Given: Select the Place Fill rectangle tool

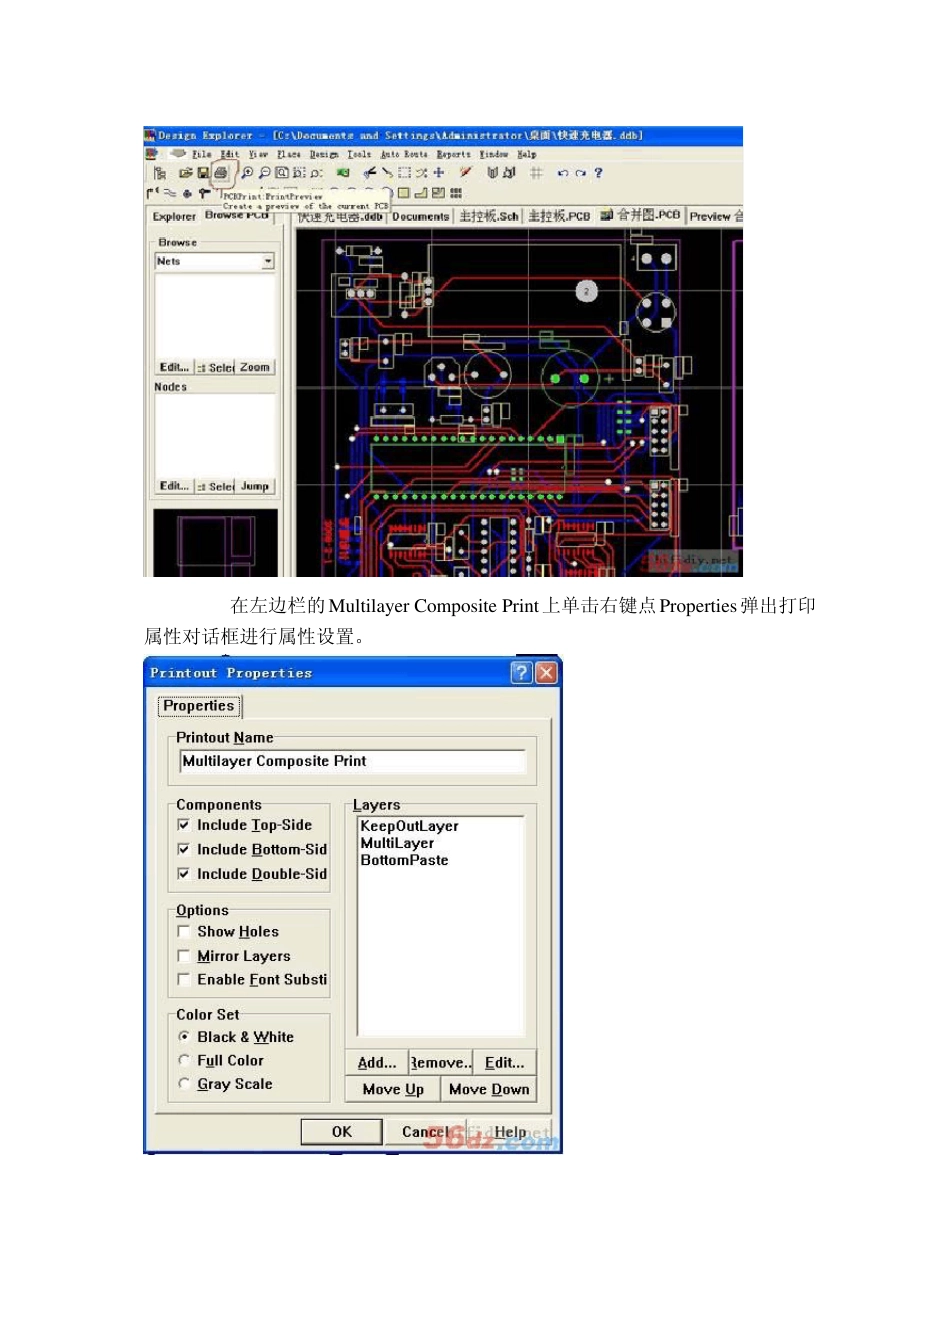Looking at the screenshot, I should [404, 193].
